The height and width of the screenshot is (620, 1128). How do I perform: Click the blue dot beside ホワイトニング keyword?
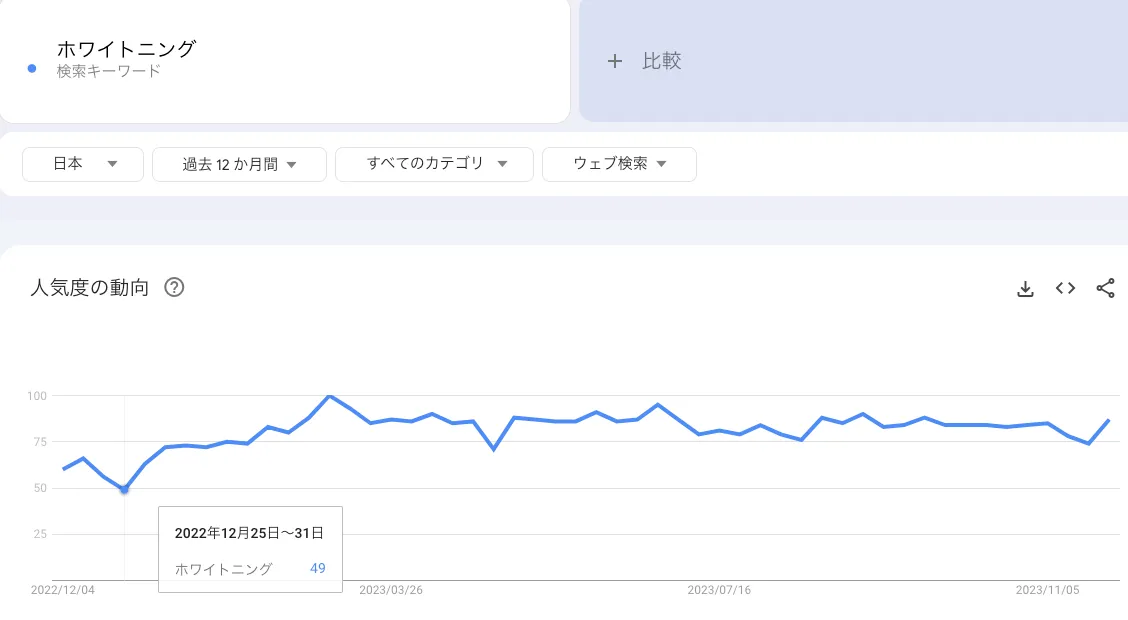coord(31,70)
